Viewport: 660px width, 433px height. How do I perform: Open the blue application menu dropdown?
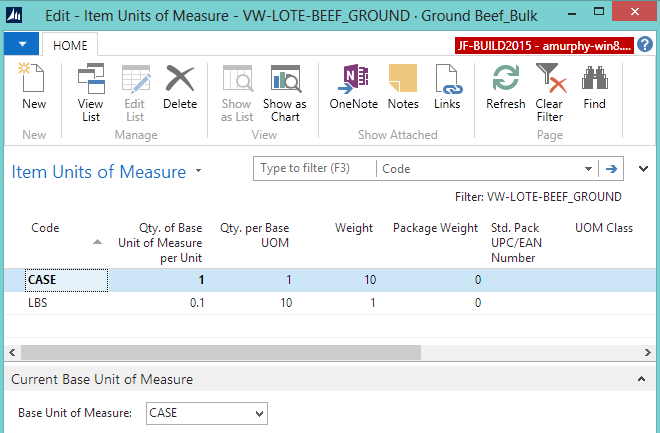click(22, 44)
